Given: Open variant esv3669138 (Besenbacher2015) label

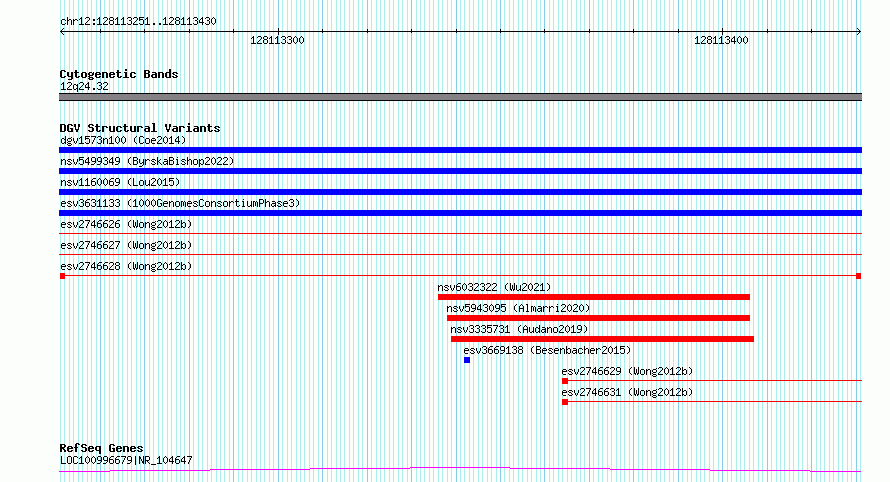Looking at the screenshot, I should pos(547,350).
